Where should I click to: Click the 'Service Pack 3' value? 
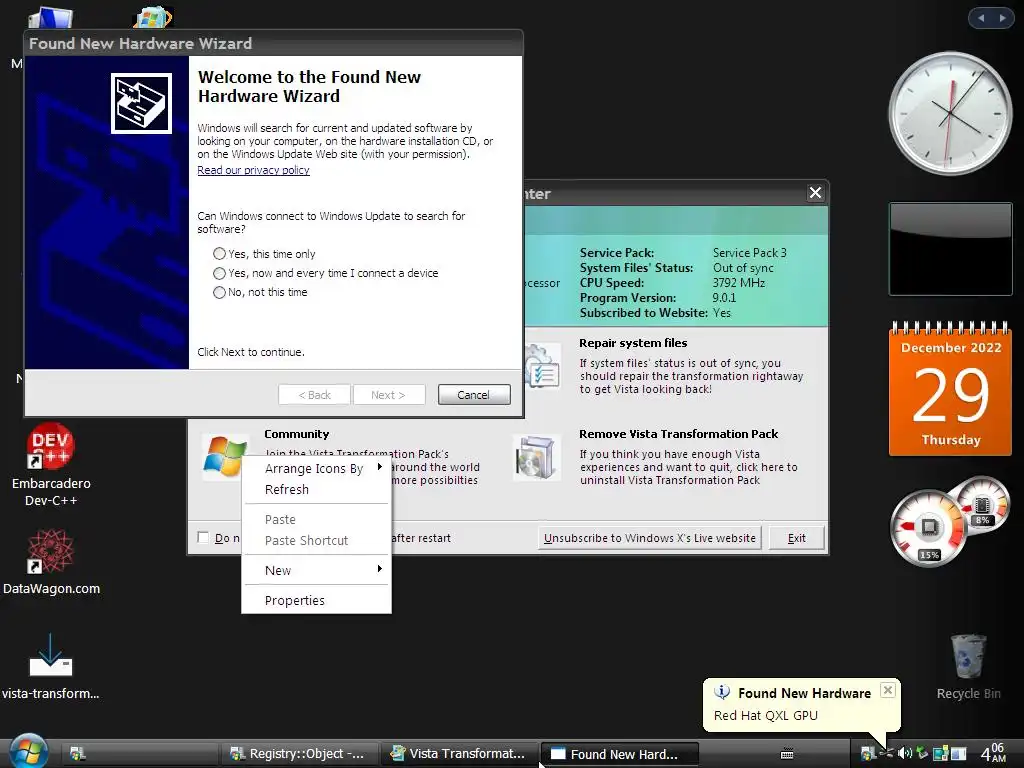[x=750, y=252]
